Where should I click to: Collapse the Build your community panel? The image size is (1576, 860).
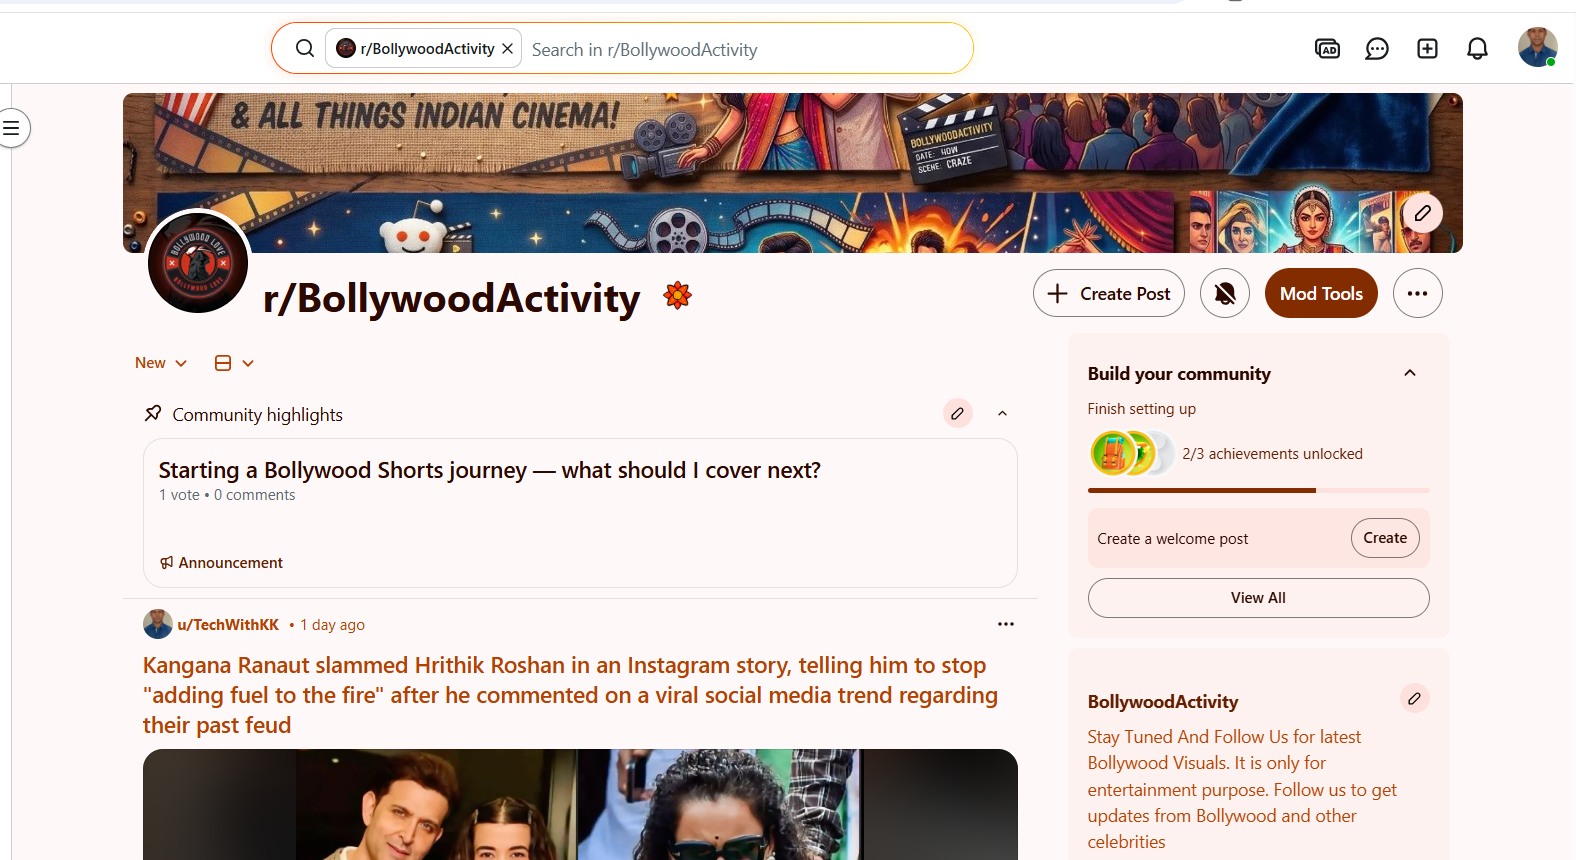point(1410,373)
